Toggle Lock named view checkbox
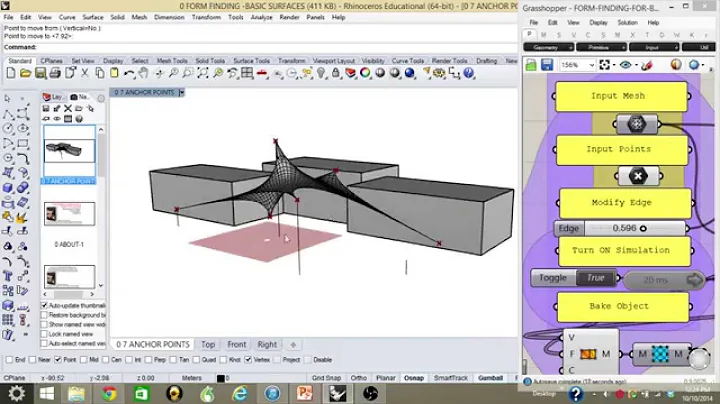 pyautogui.click(x=45, y=334)
